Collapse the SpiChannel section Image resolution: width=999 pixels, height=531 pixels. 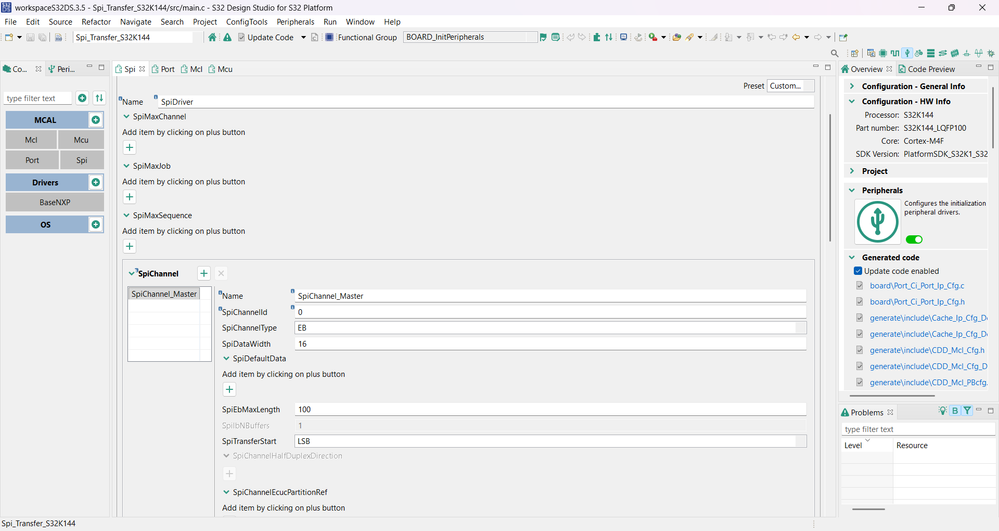tap(131, 273)
